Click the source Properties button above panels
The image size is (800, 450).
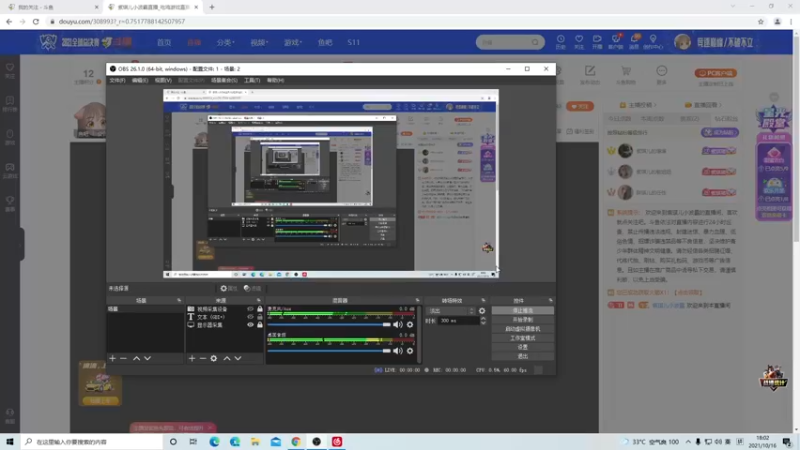(229, 288)
